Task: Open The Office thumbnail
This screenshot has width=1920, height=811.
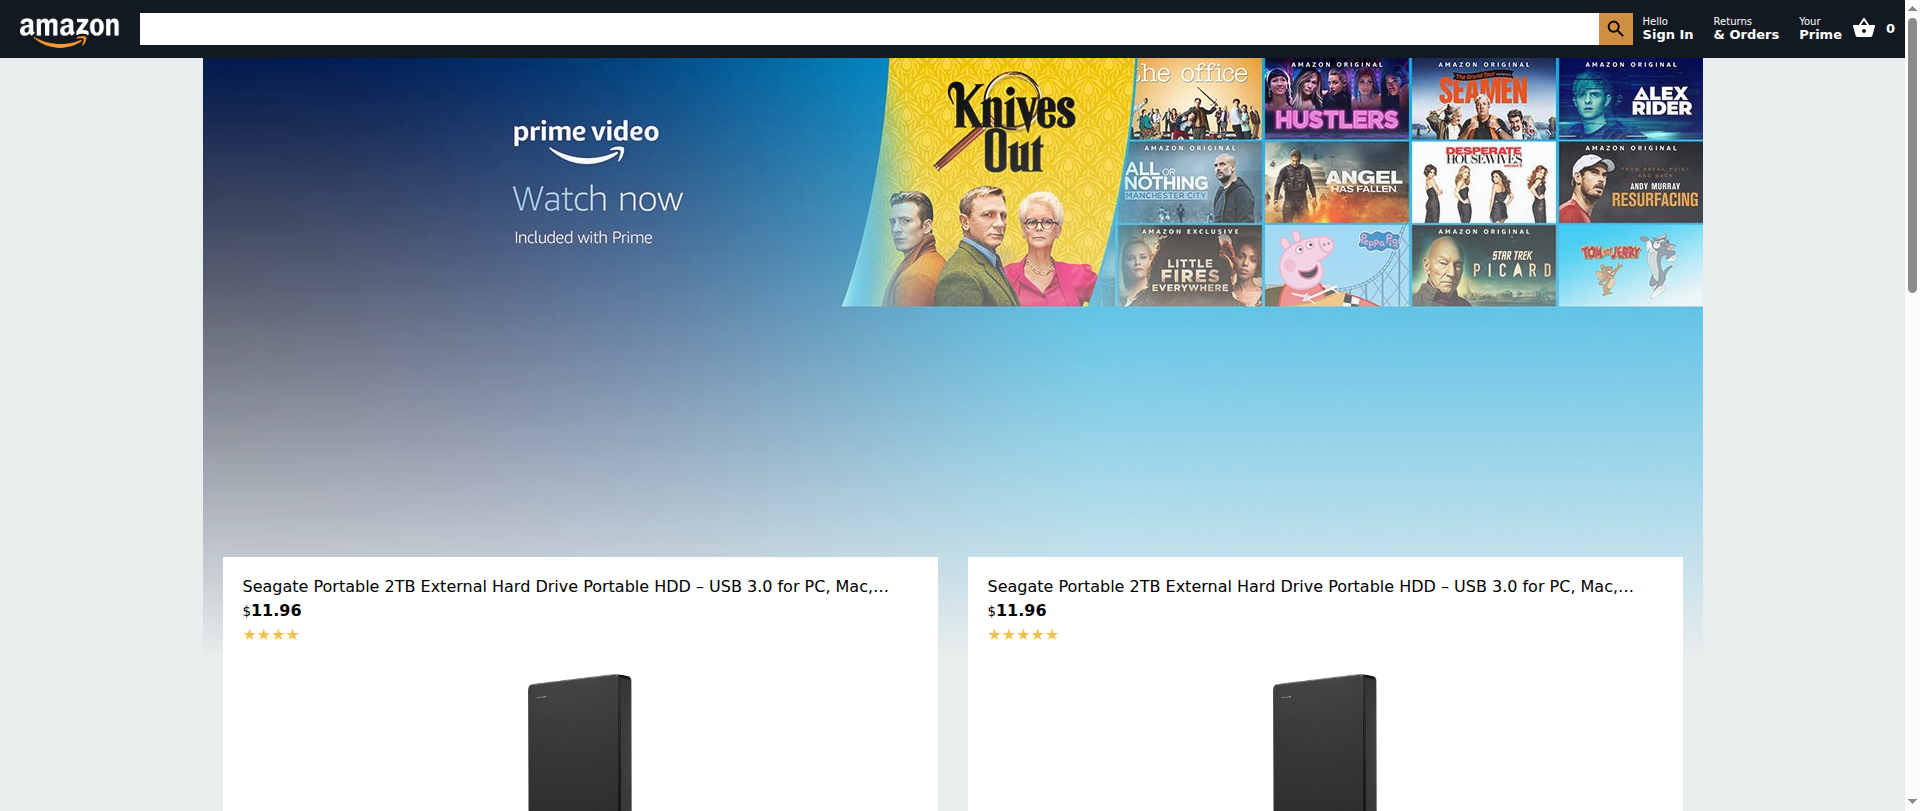Action: (1197, 98)
